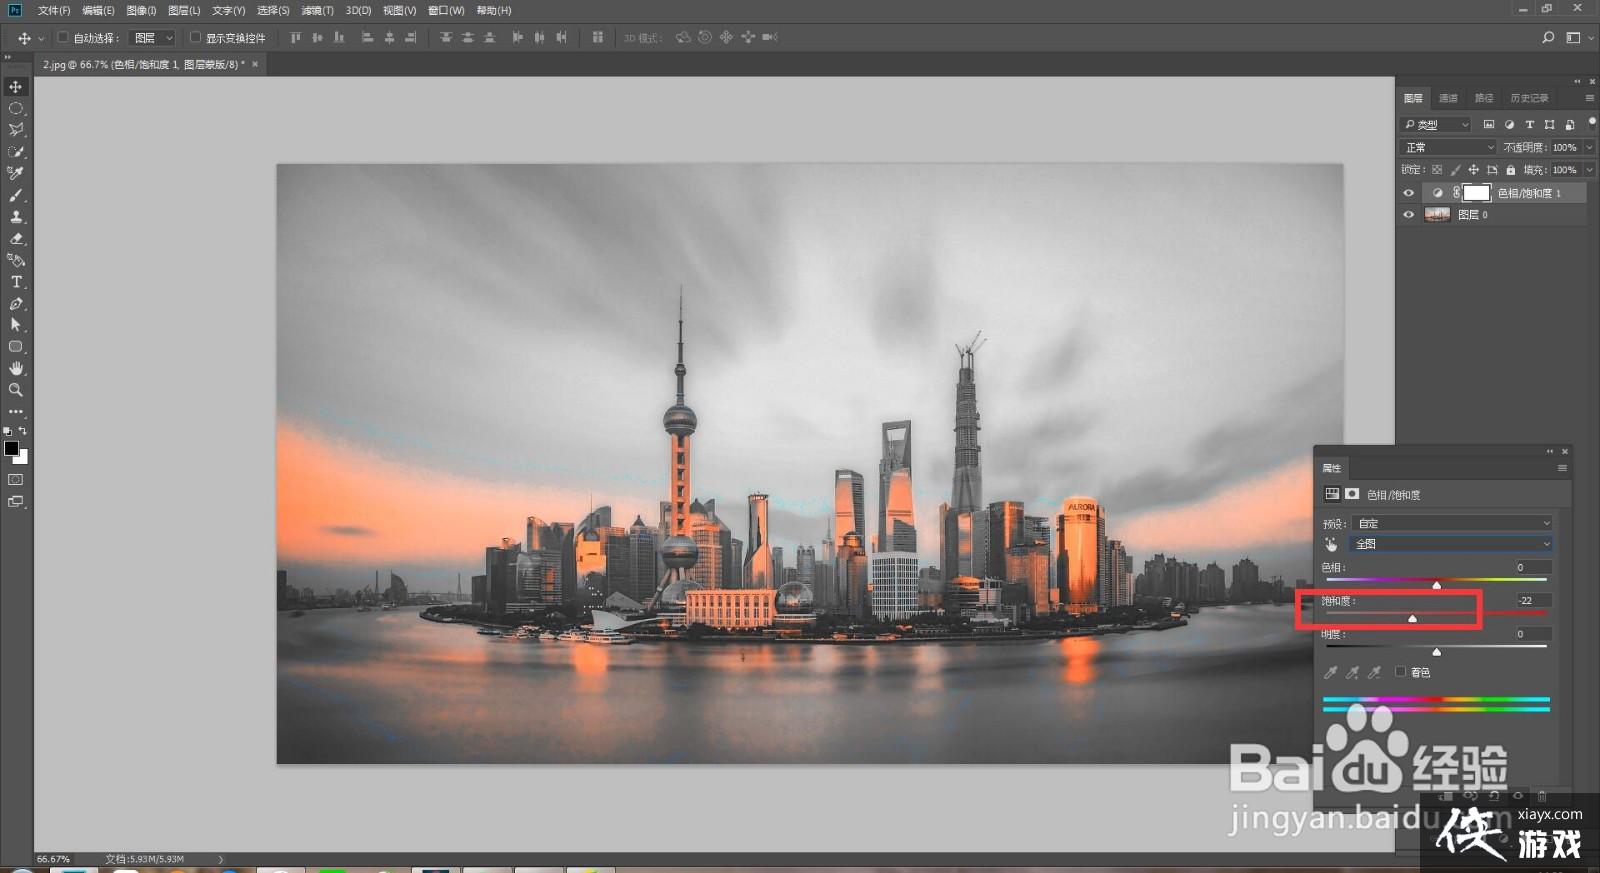This screenshot has width=1600, height=873.
Task: Filter for adjustment layers icon
Action: coord(1509,124)
